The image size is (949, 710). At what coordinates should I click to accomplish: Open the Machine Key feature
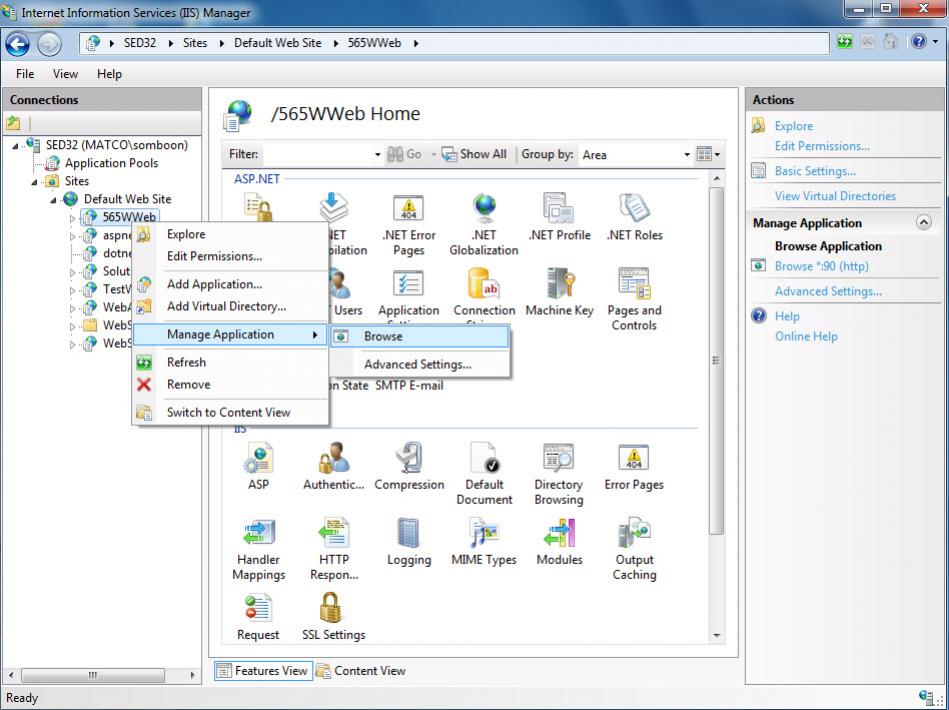(559, 292)
